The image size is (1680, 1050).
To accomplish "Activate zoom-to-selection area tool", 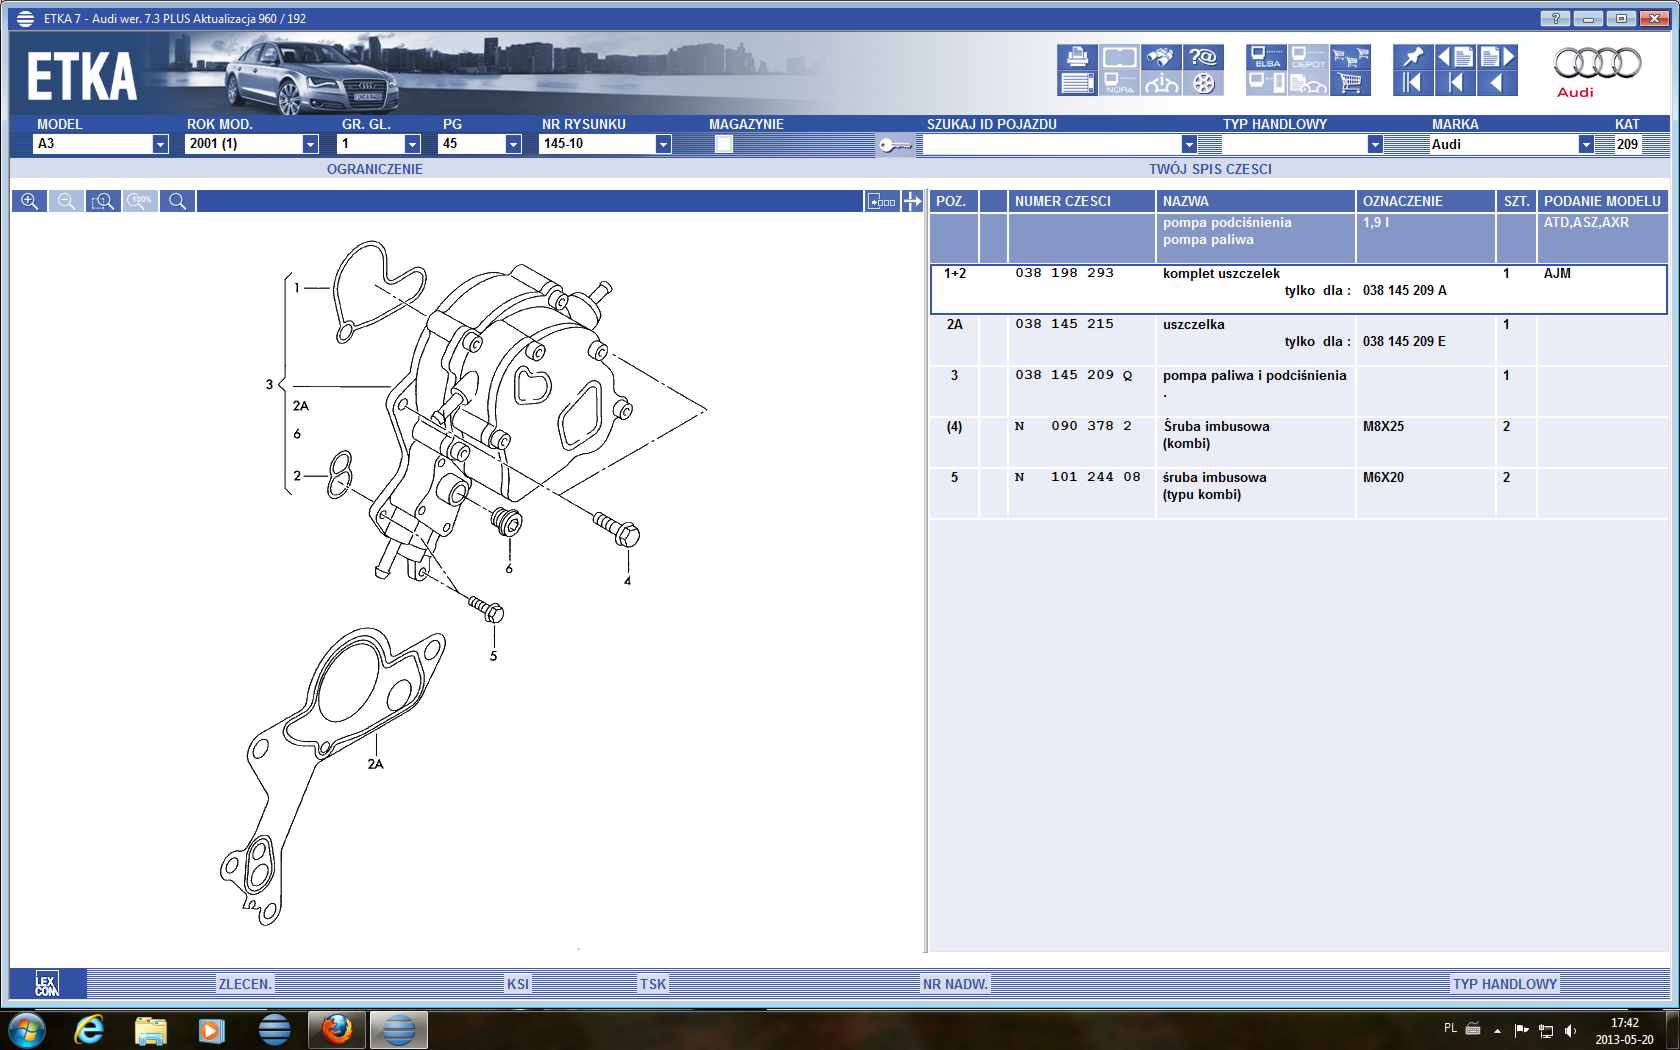I will (103, 201).
